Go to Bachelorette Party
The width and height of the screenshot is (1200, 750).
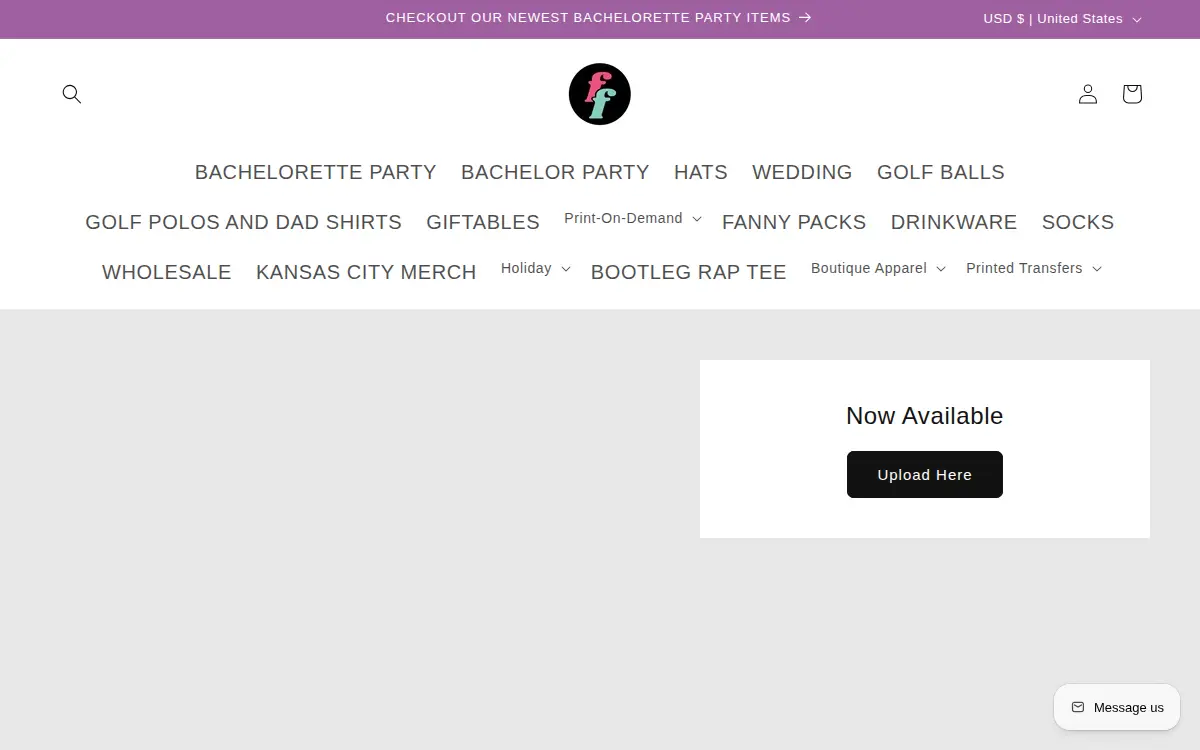point(315,172)
